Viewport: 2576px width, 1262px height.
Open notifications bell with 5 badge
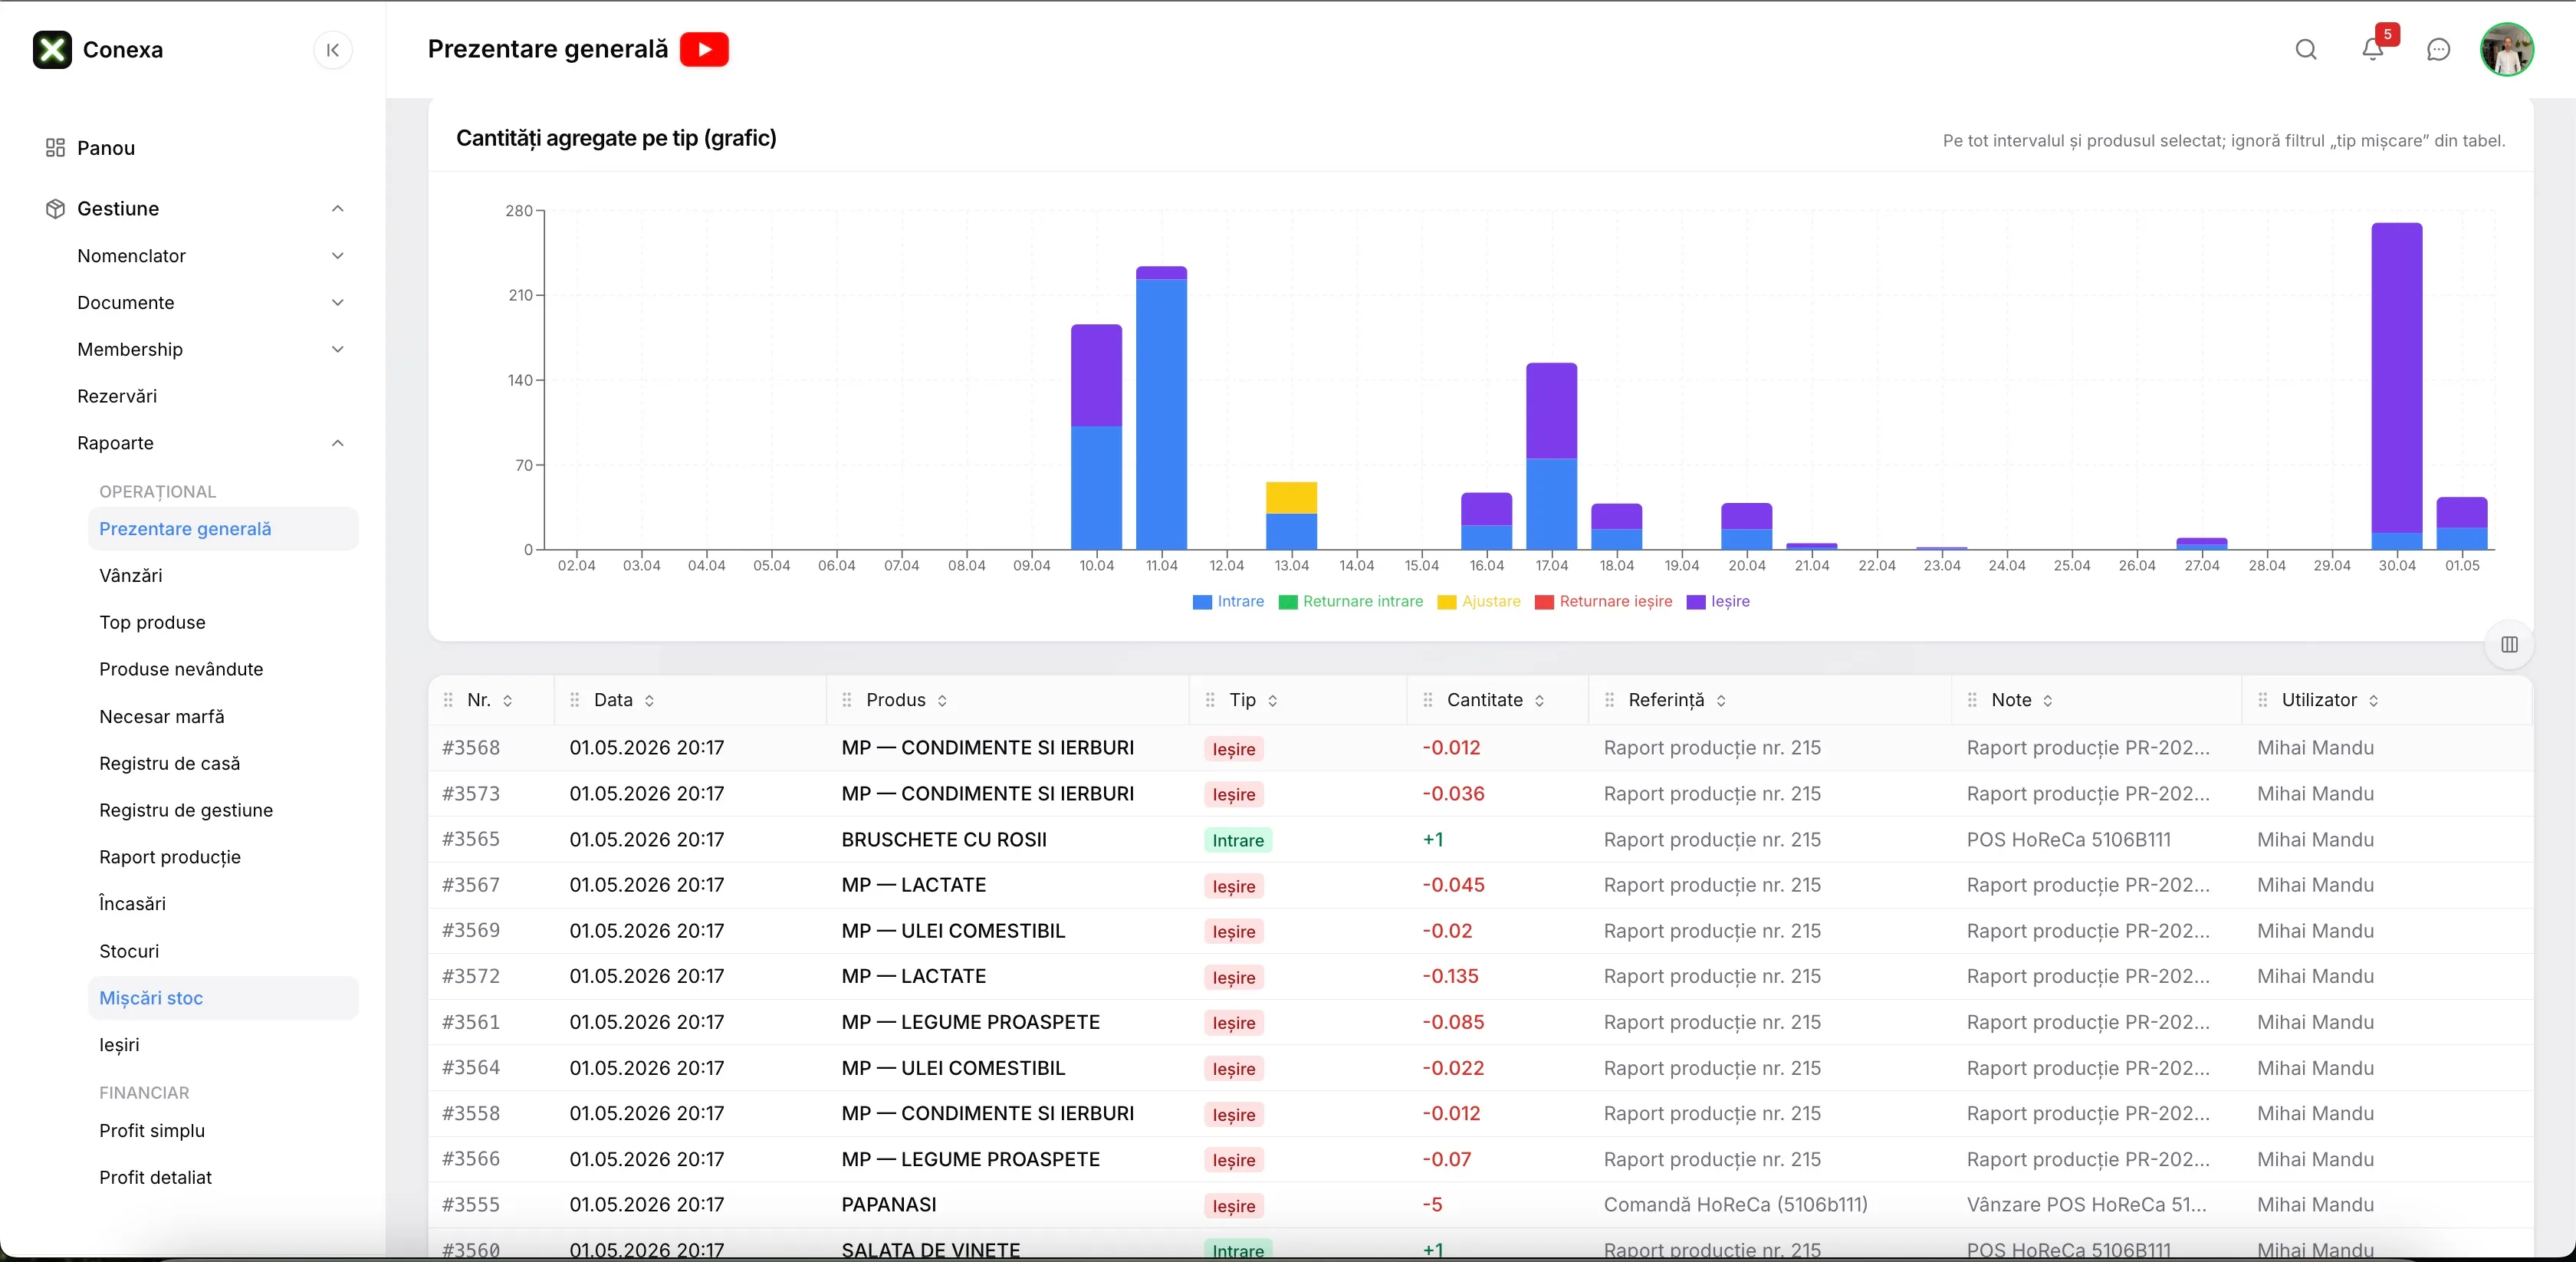(x=2373, y=50)
